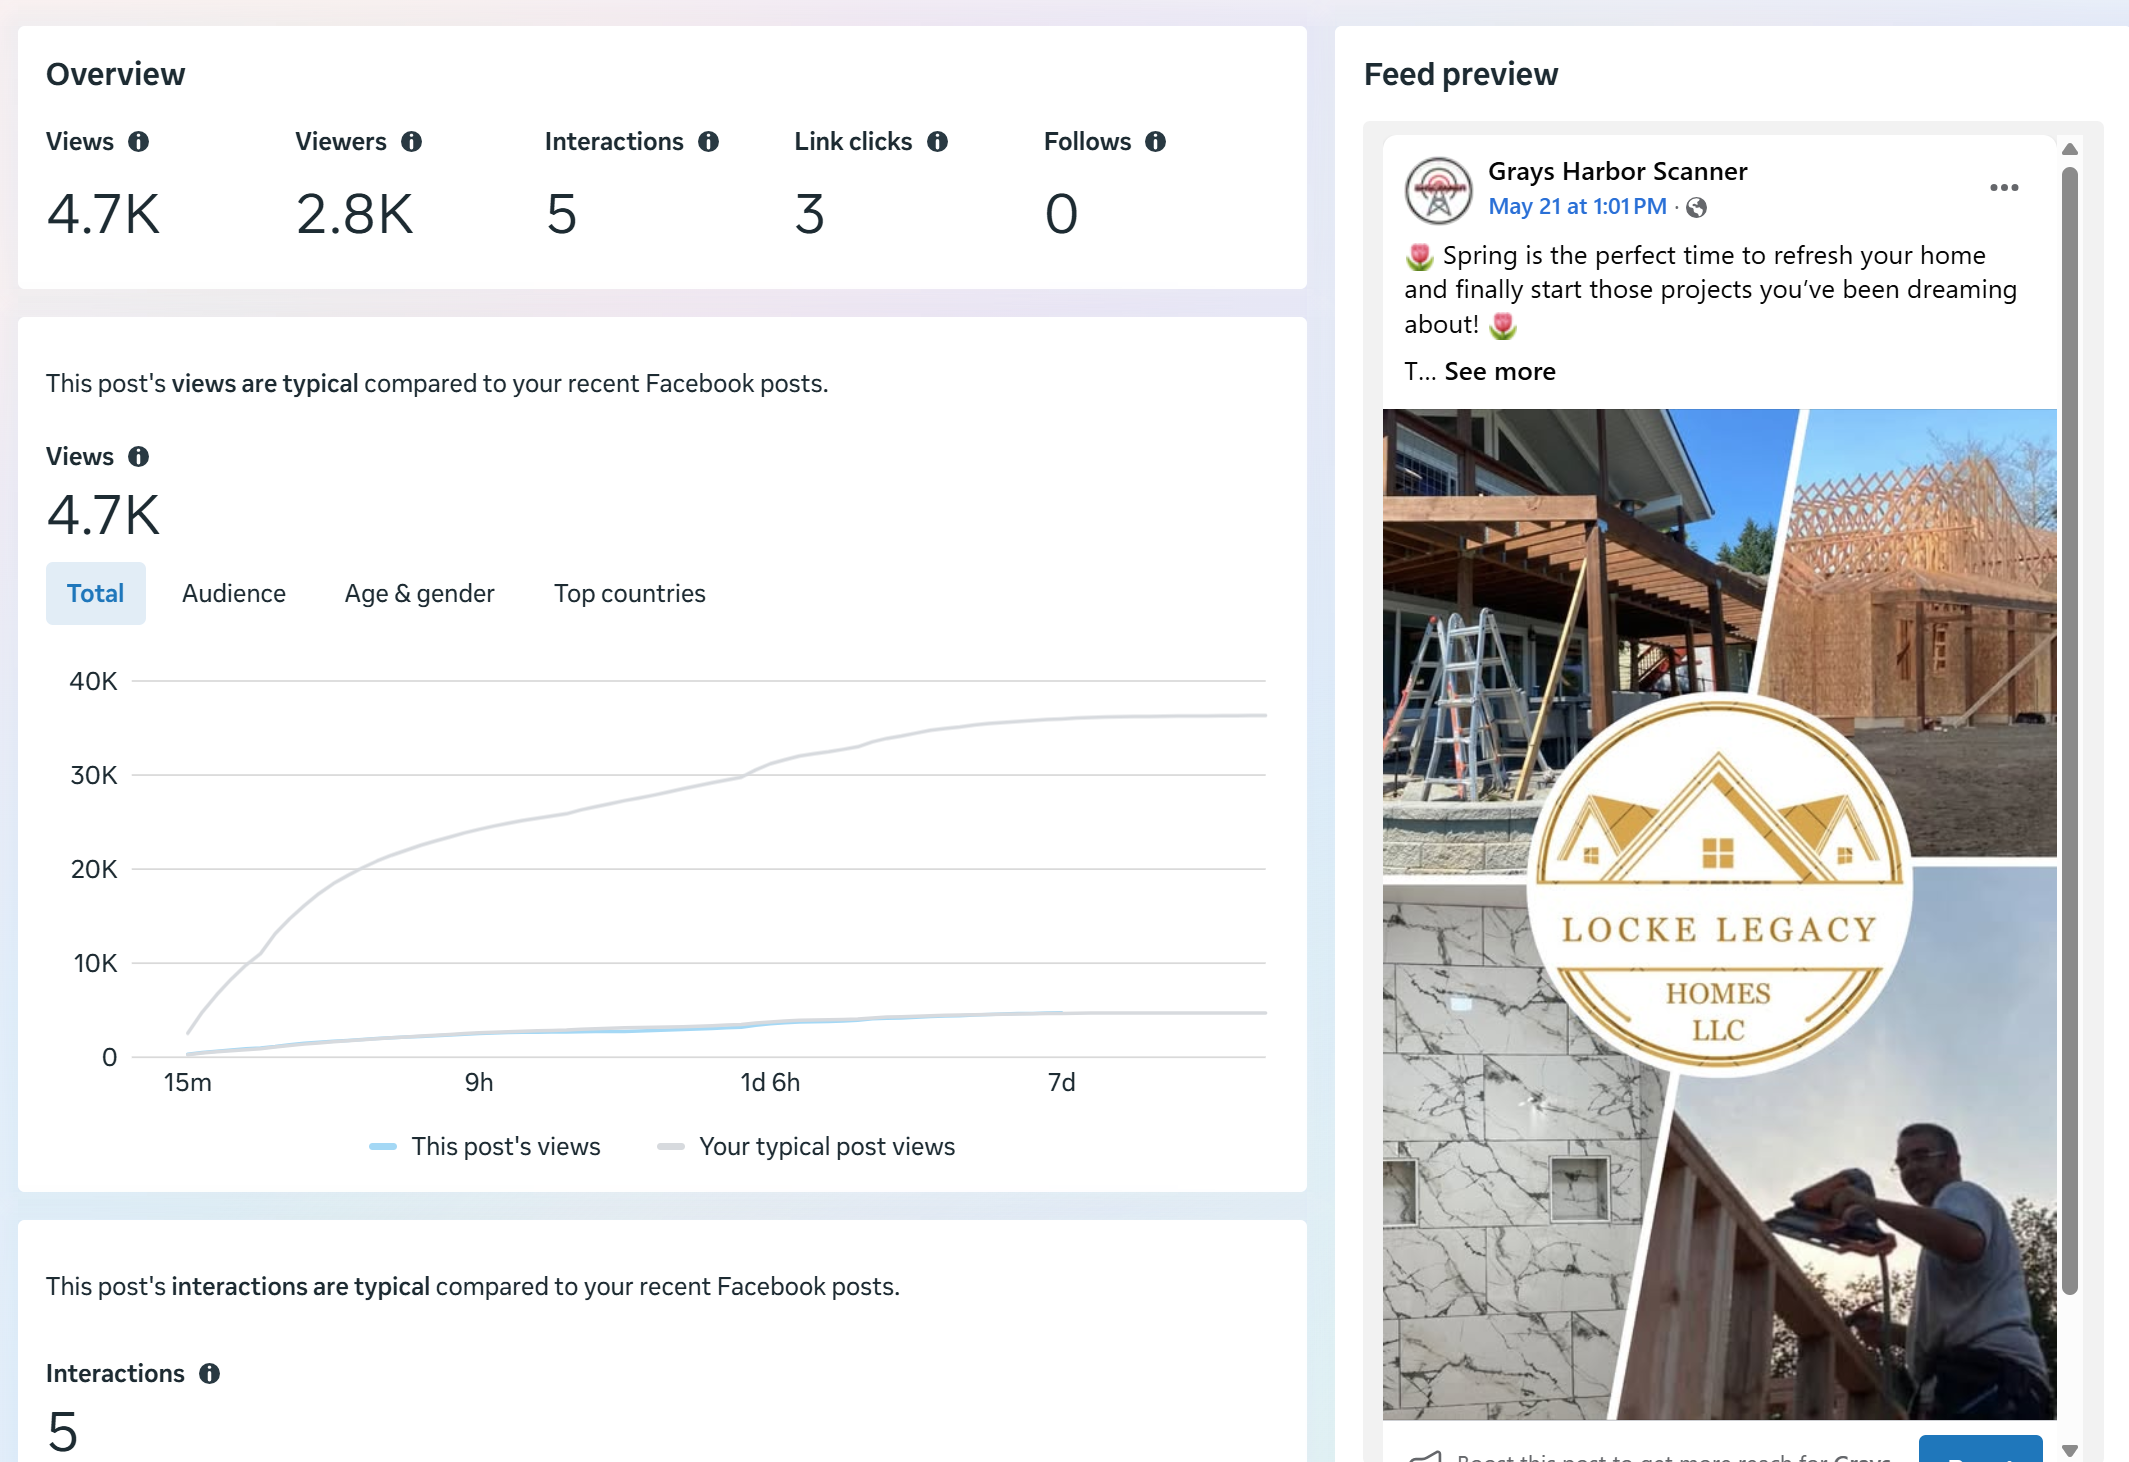Click the Overview heading
The image size is (2129, 1462).
point(116,75)
